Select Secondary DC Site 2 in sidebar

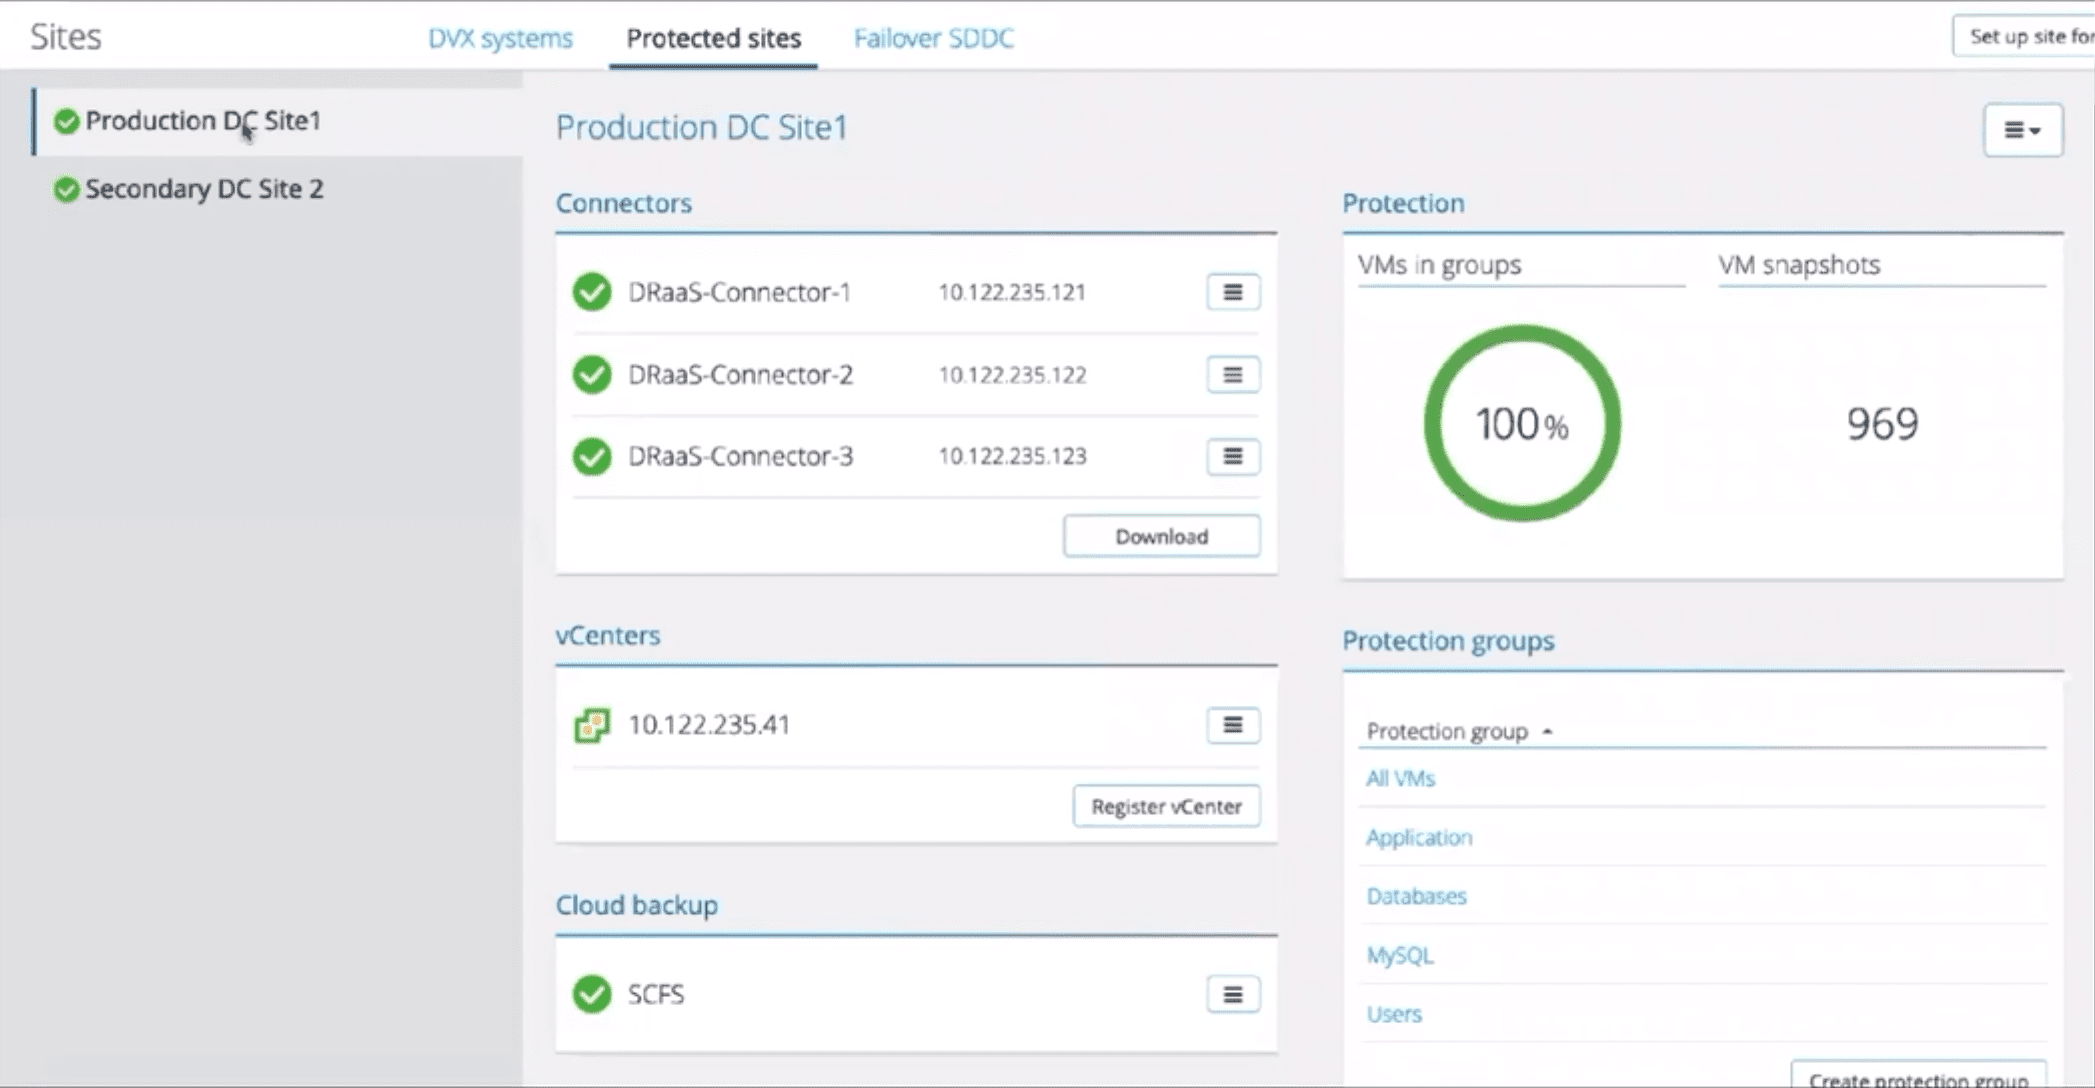pos(204,189)
